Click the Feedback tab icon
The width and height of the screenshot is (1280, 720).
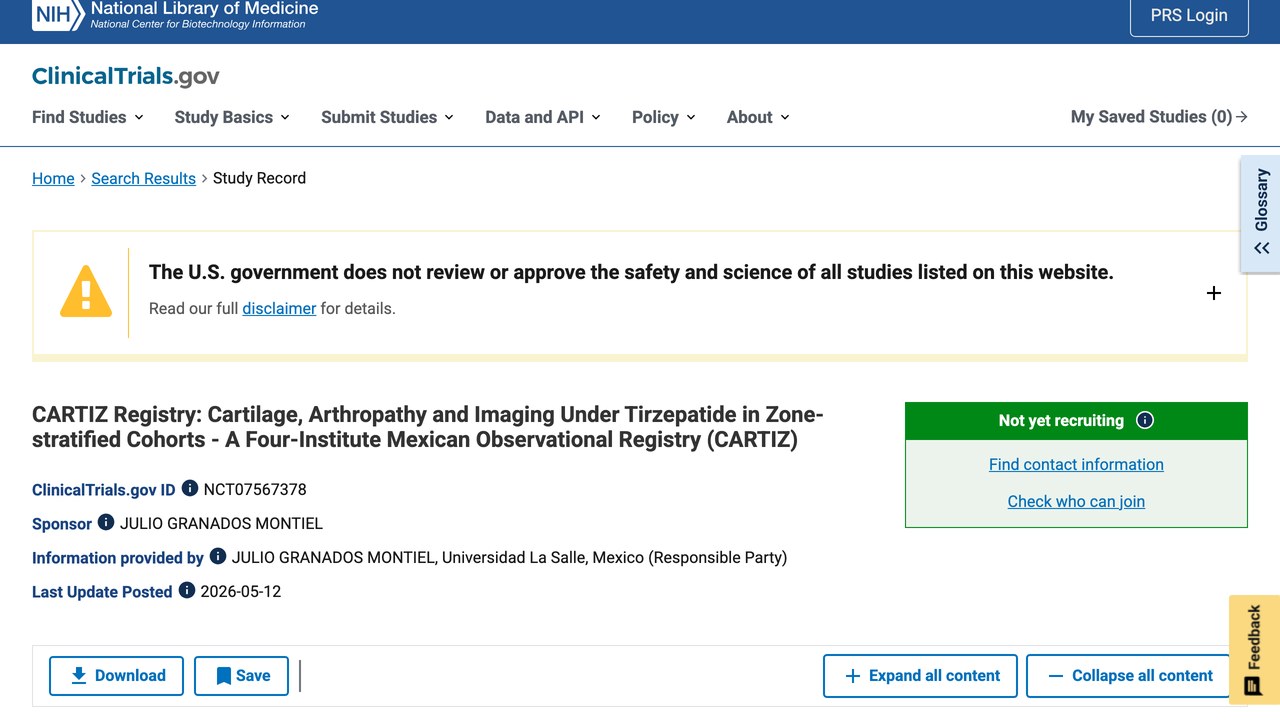pos(1253,685)
